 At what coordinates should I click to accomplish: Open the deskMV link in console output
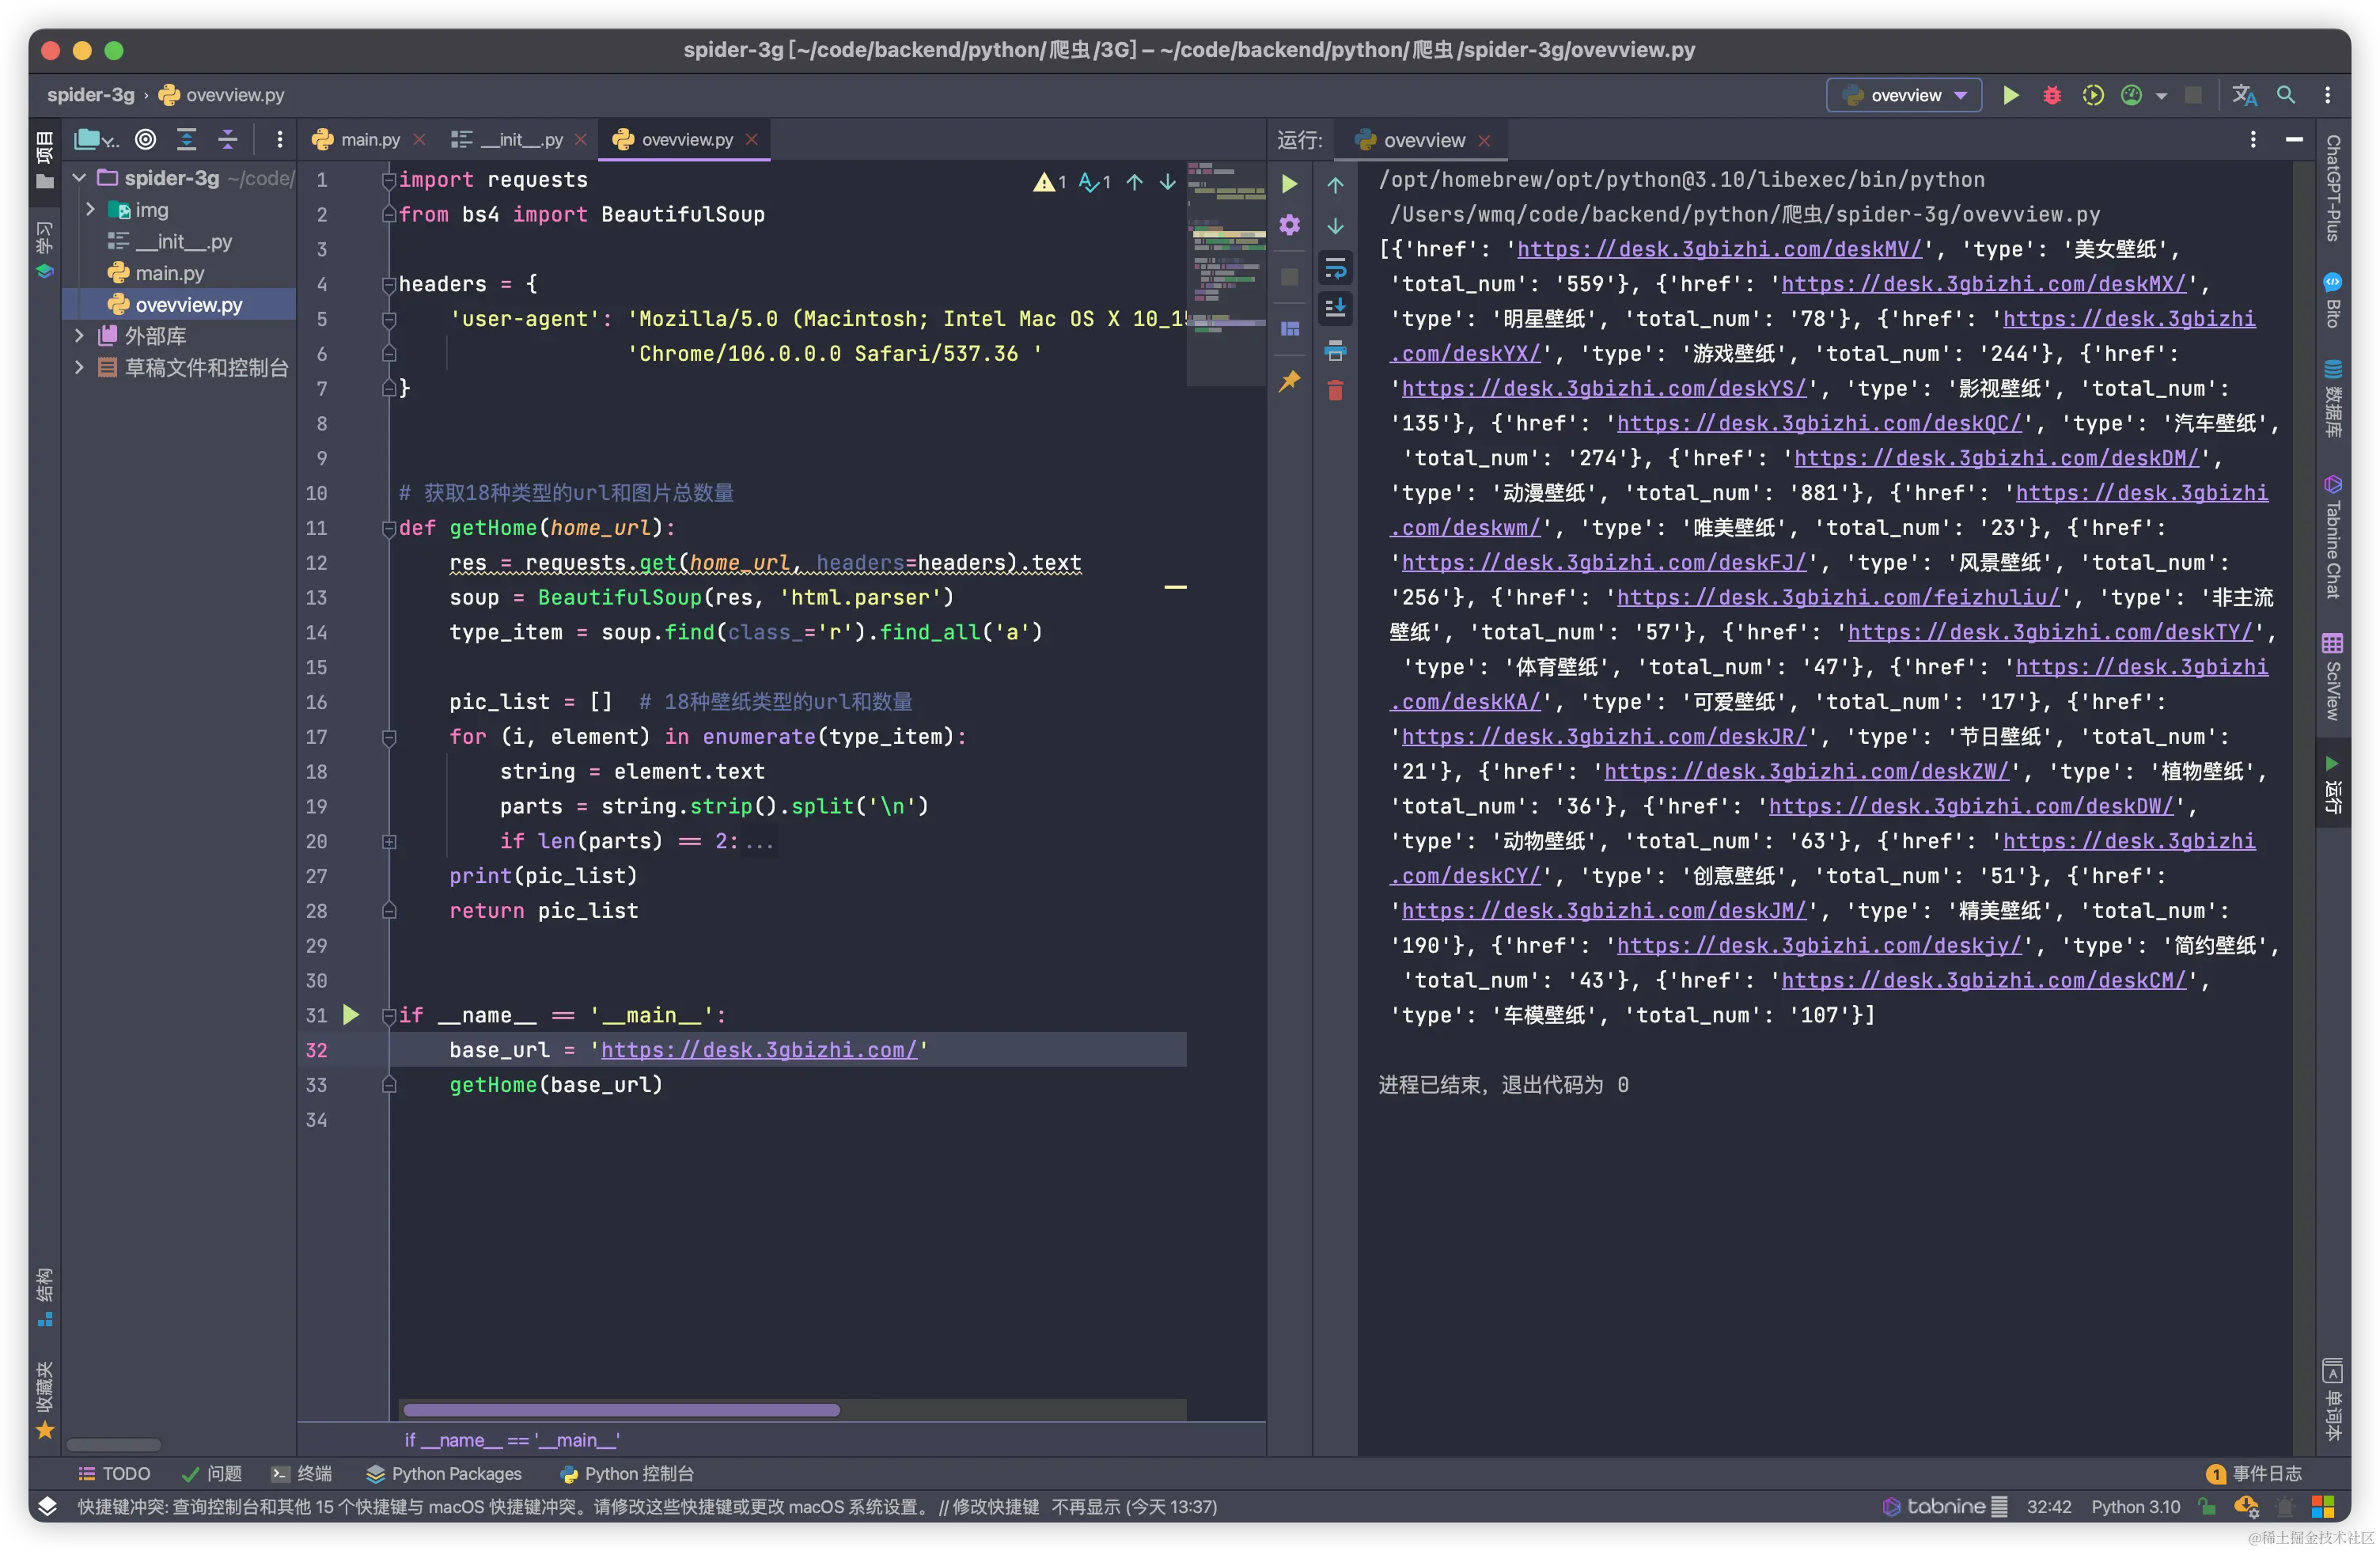(x=1719, y=249)
